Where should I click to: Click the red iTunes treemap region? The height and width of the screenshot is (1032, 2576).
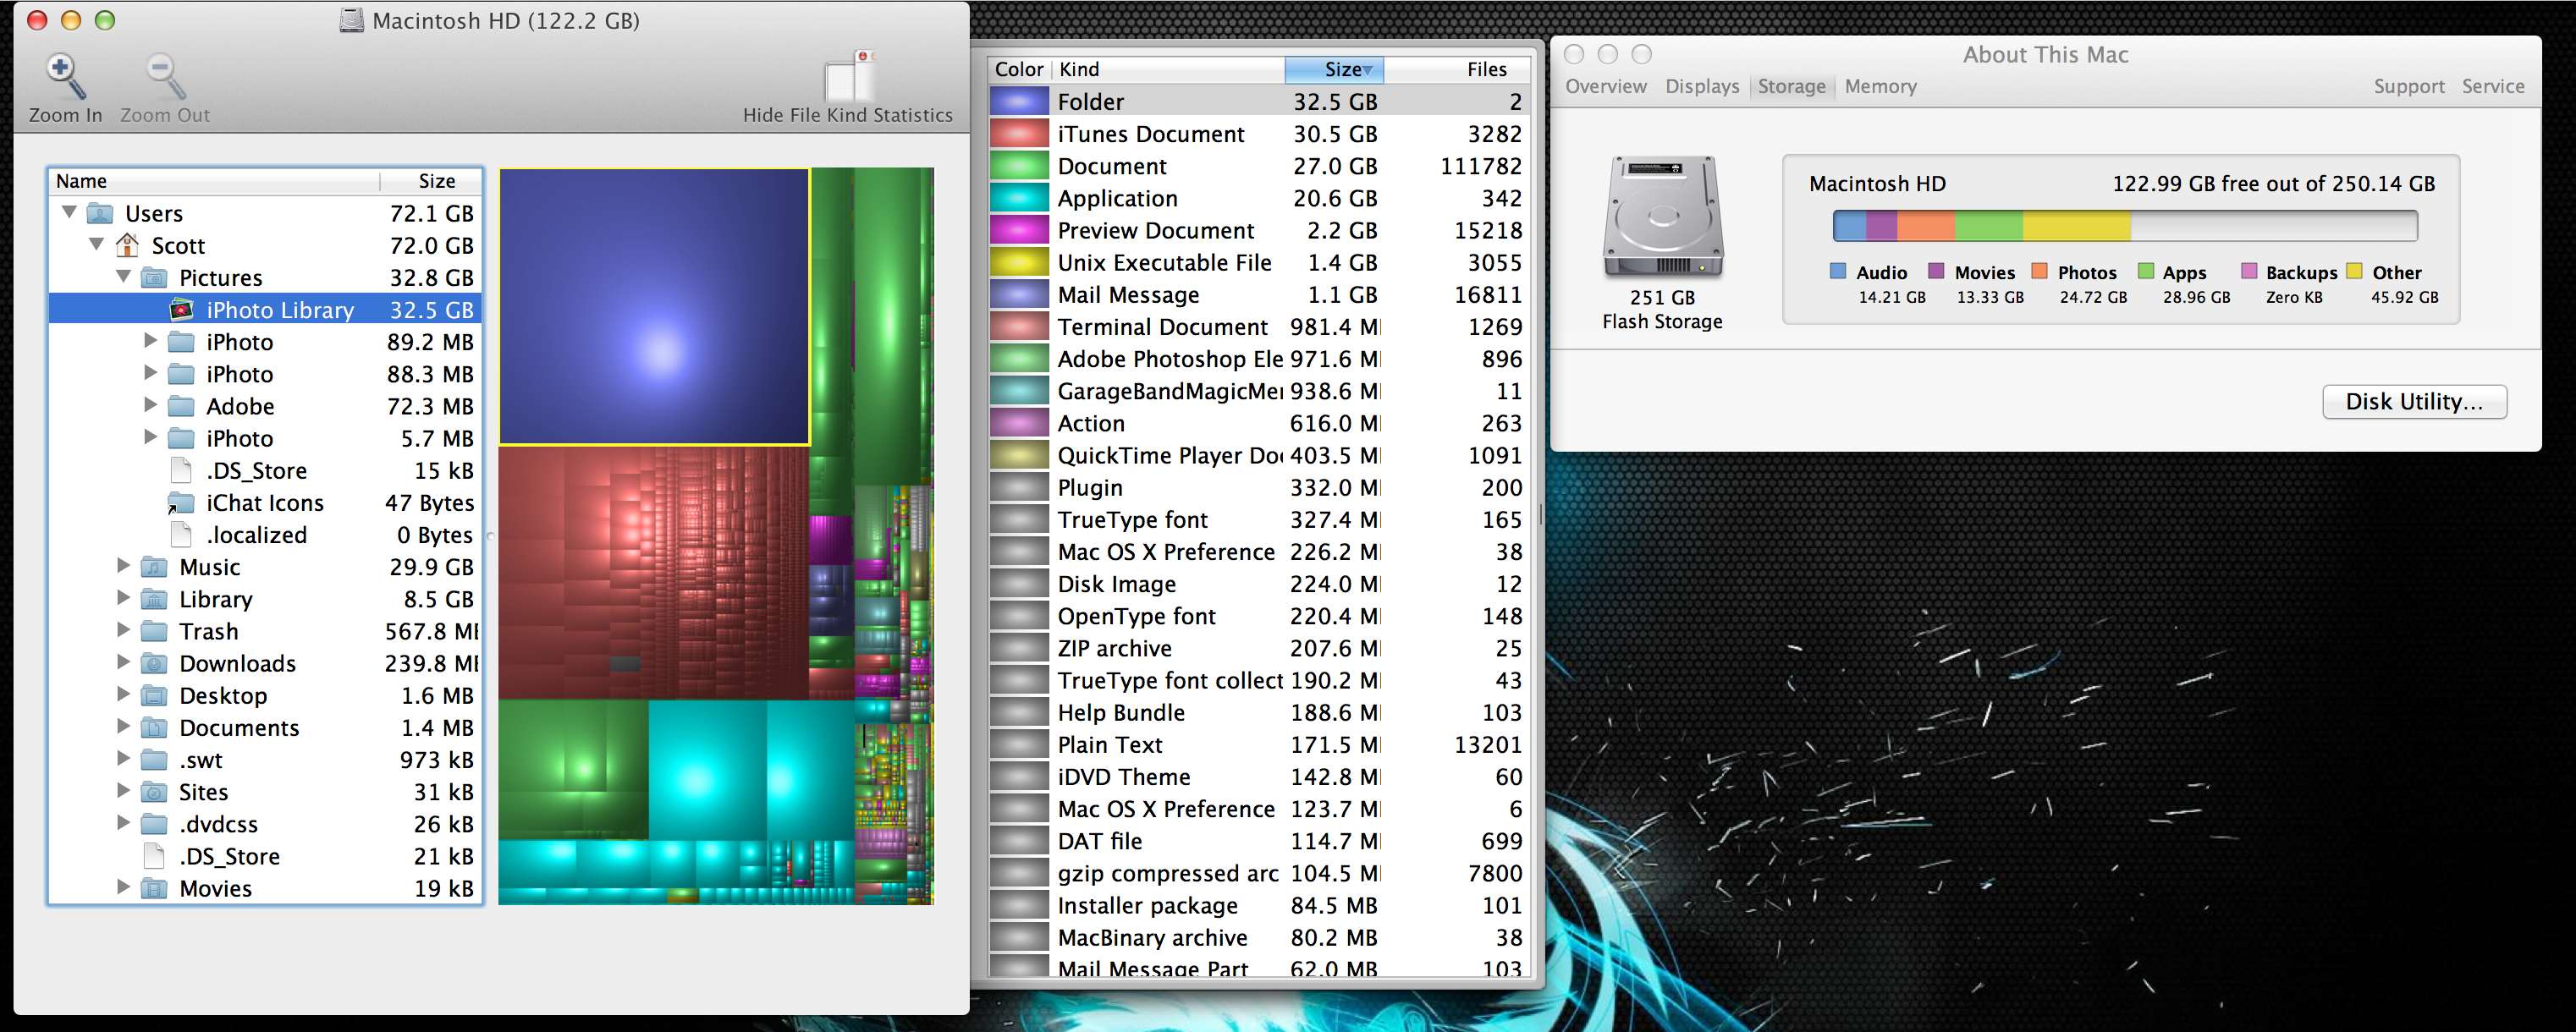point(654,572)
